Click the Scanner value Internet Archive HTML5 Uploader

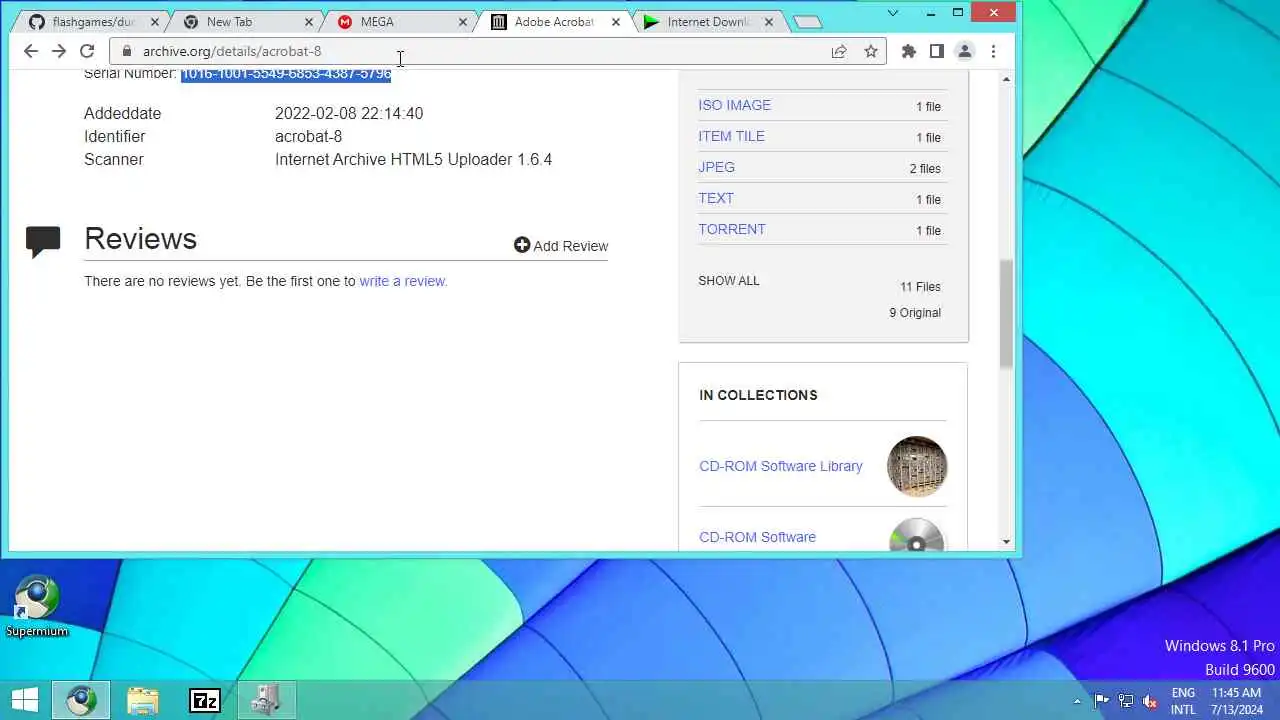[413, 159]
